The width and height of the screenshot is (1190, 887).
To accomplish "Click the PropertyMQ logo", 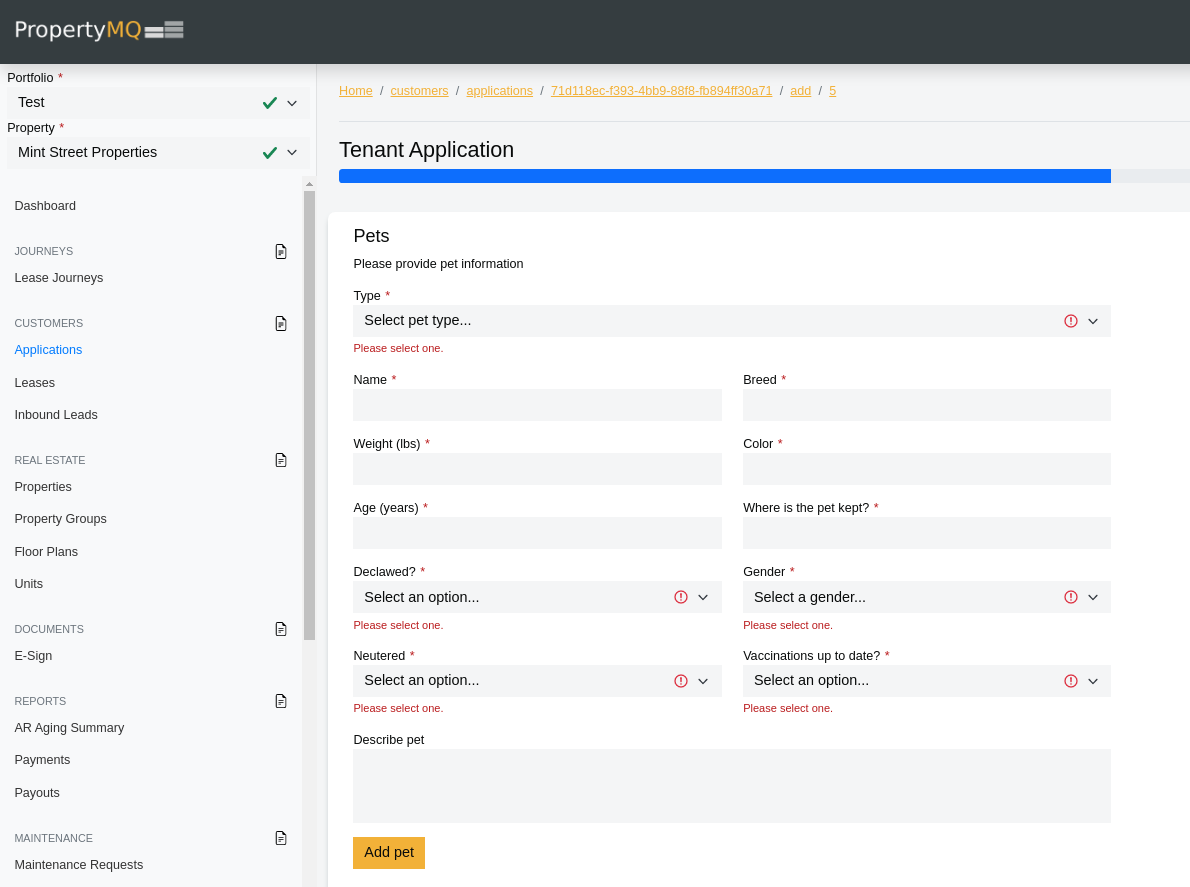I will (98, 30).
